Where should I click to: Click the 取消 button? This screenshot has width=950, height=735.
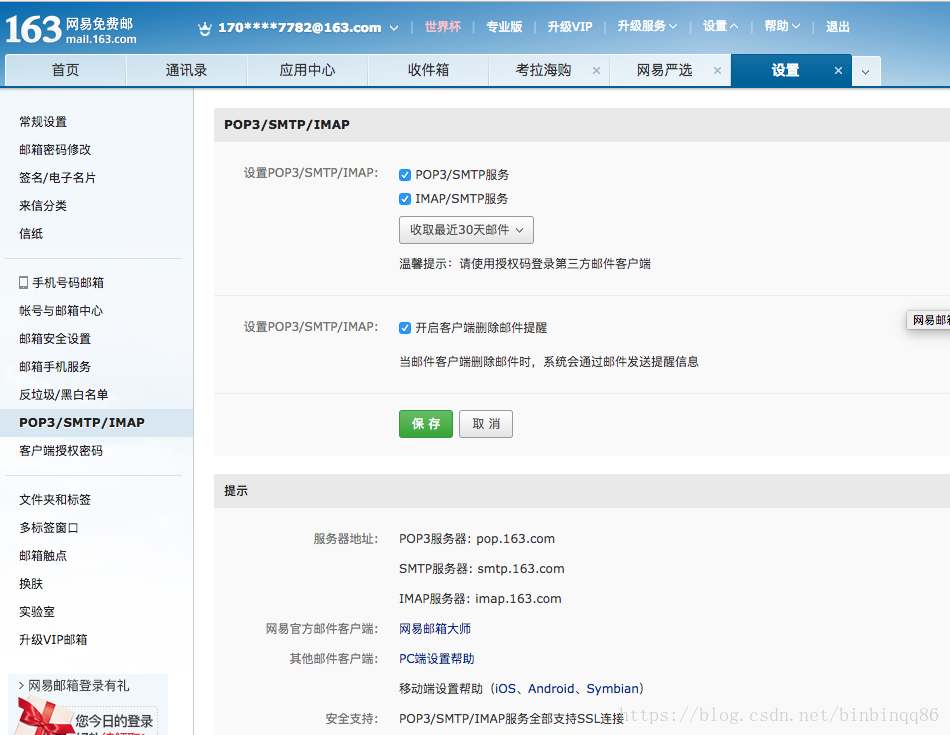pyautogui.click(x=486, y=424)
